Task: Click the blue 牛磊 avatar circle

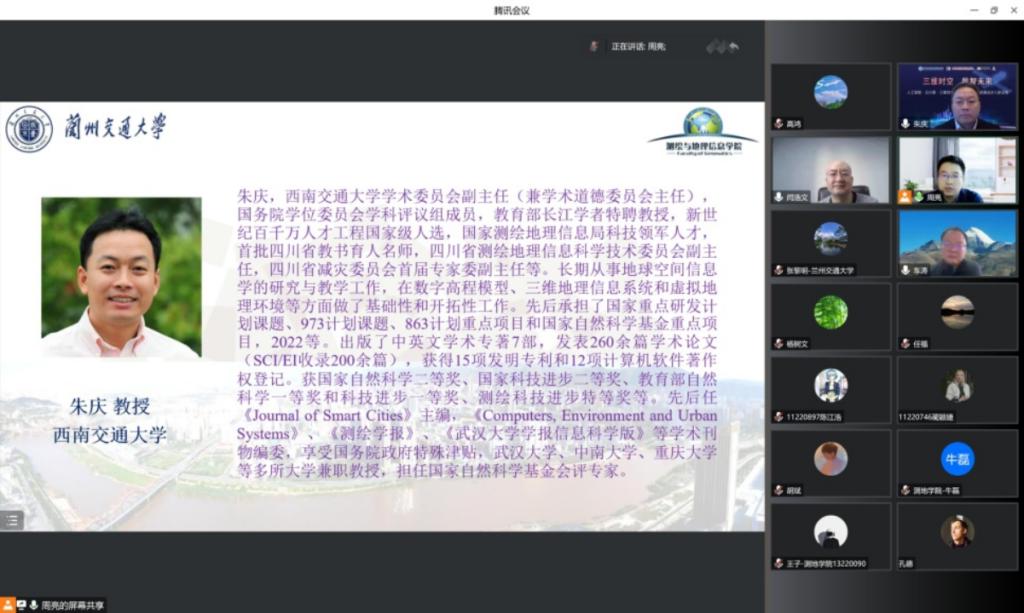Action: 957,459
